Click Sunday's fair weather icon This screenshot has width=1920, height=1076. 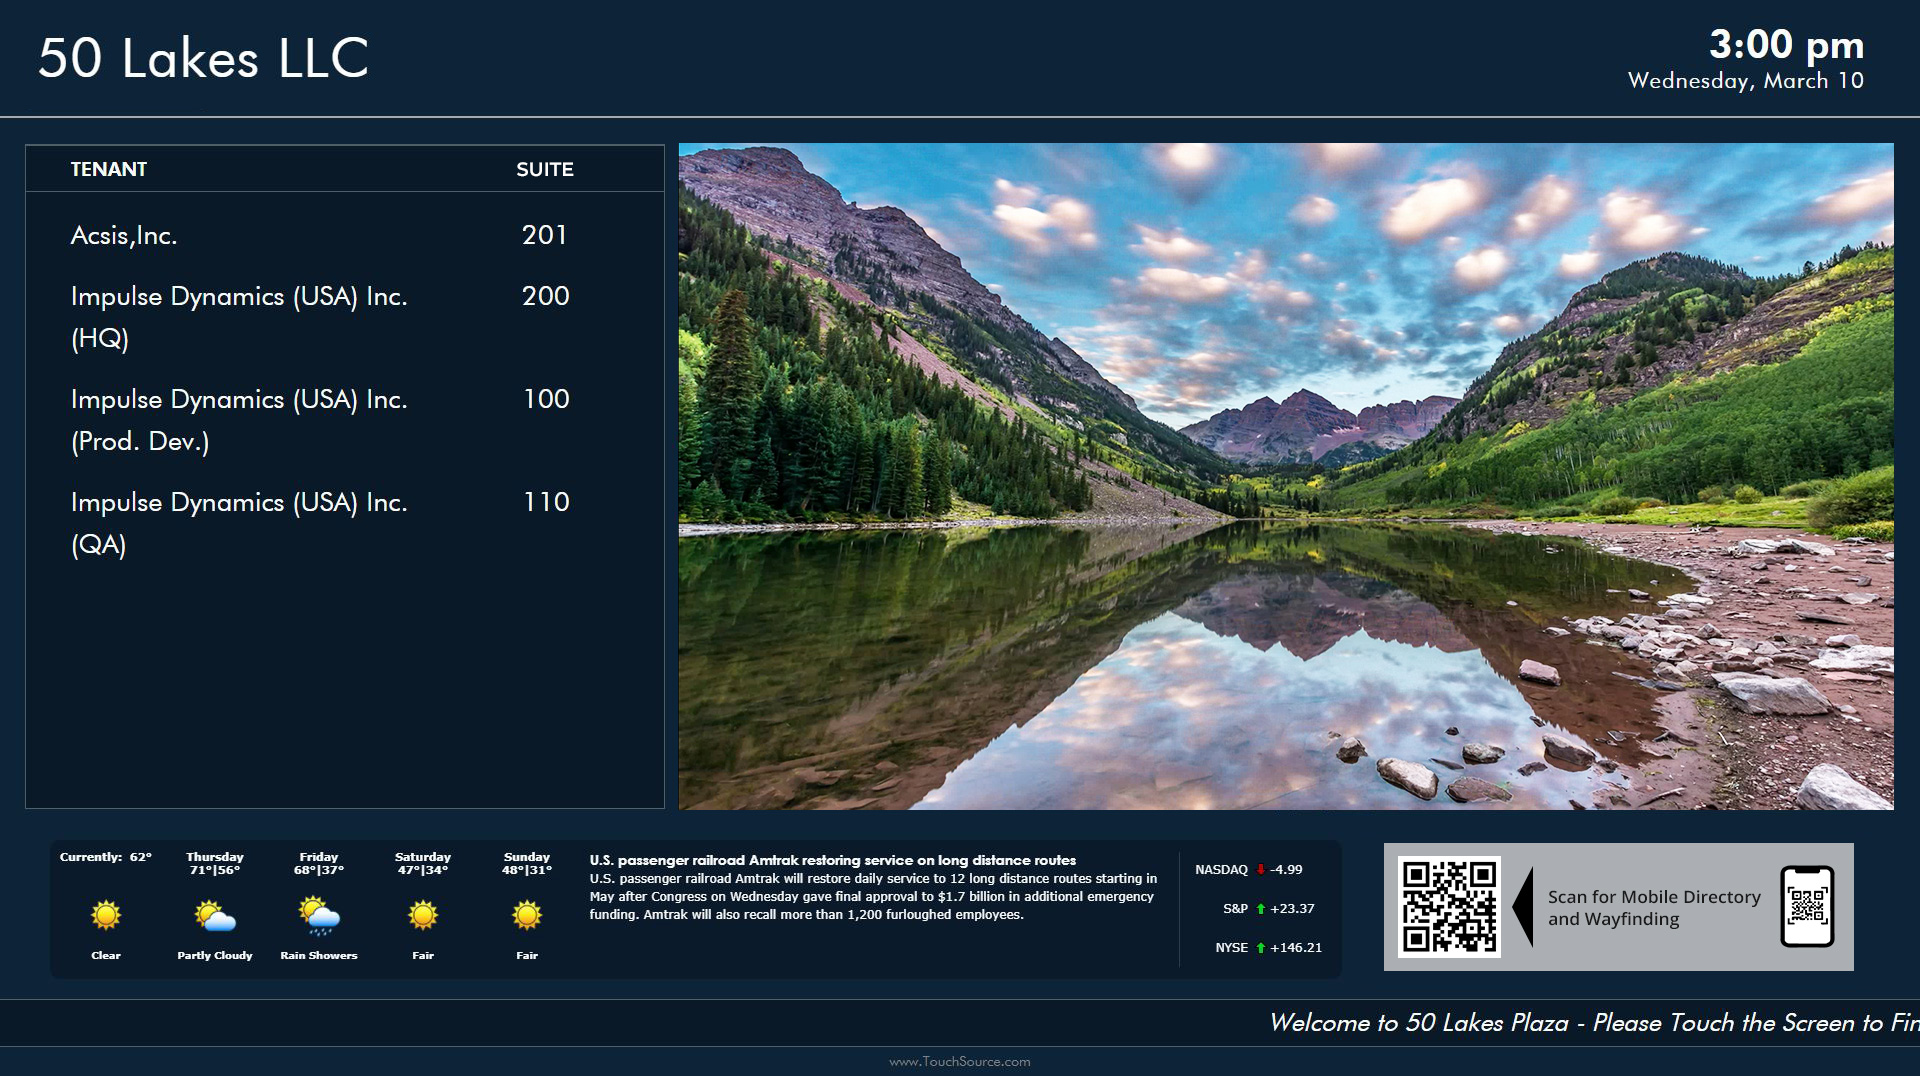(x=526, y=913)
